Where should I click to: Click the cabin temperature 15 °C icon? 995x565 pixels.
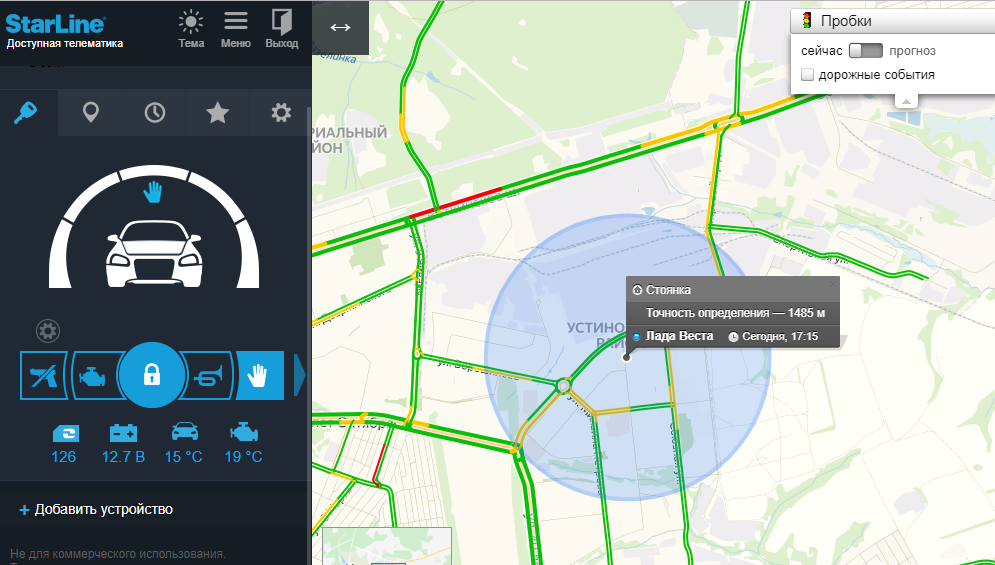(x=184, y=433)
